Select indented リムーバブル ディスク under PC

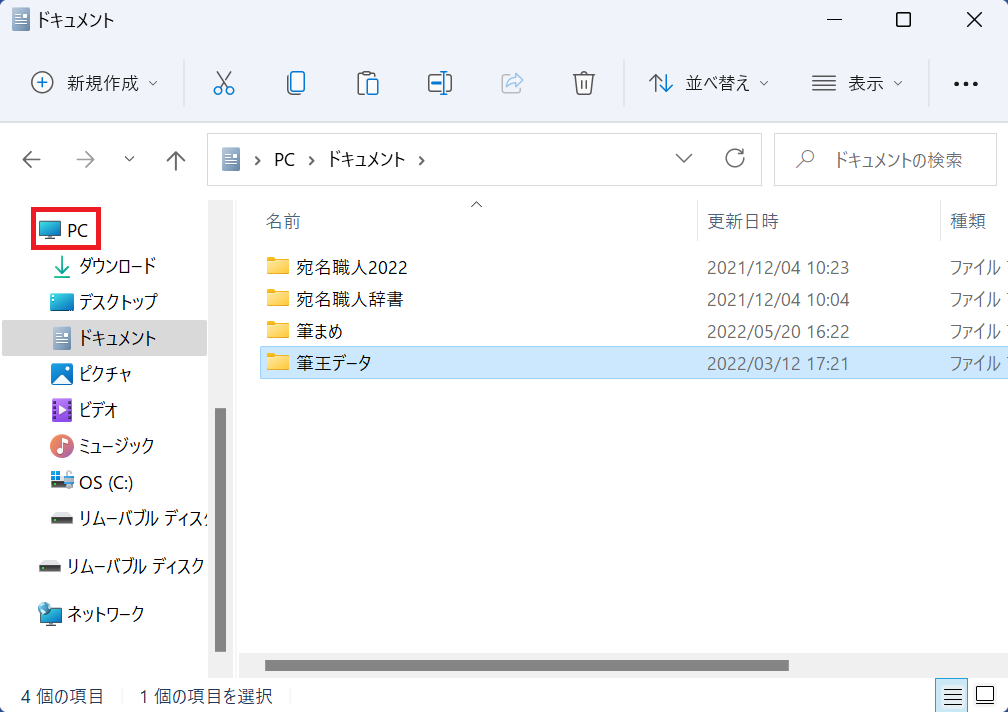tap(129, 518)
